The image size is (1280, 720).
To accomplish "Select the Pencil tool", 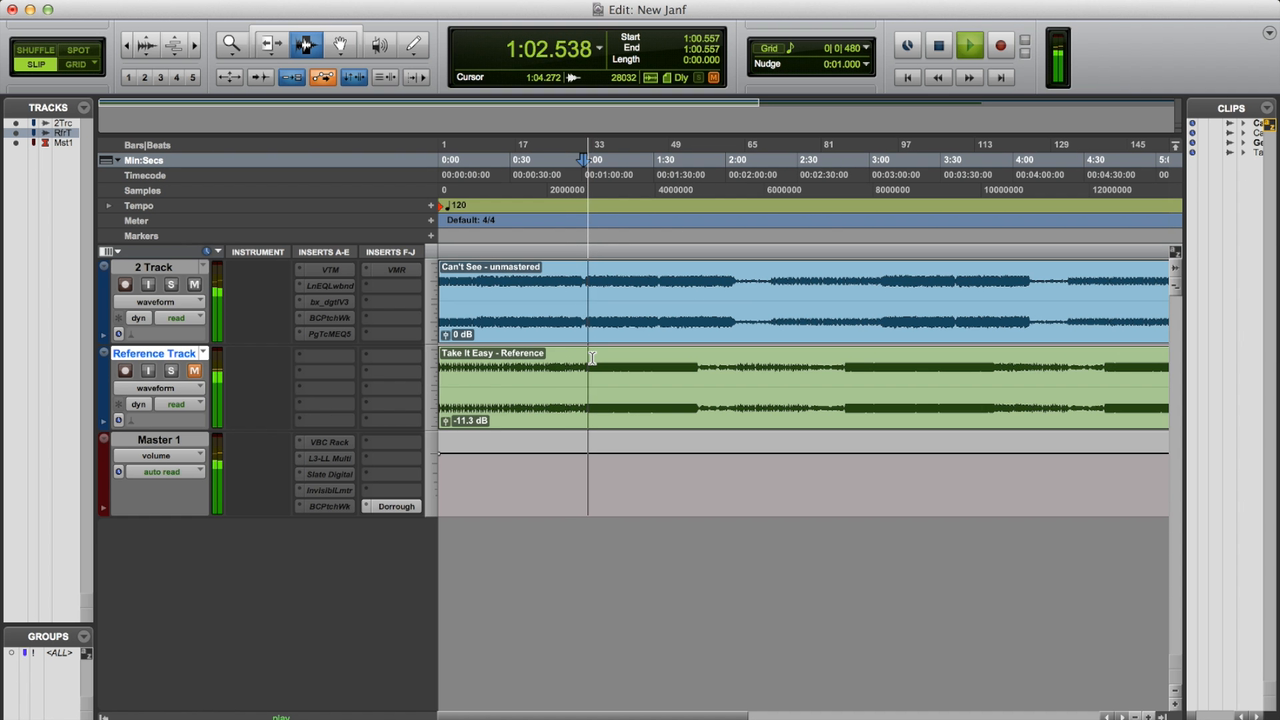I will (413, 45).
